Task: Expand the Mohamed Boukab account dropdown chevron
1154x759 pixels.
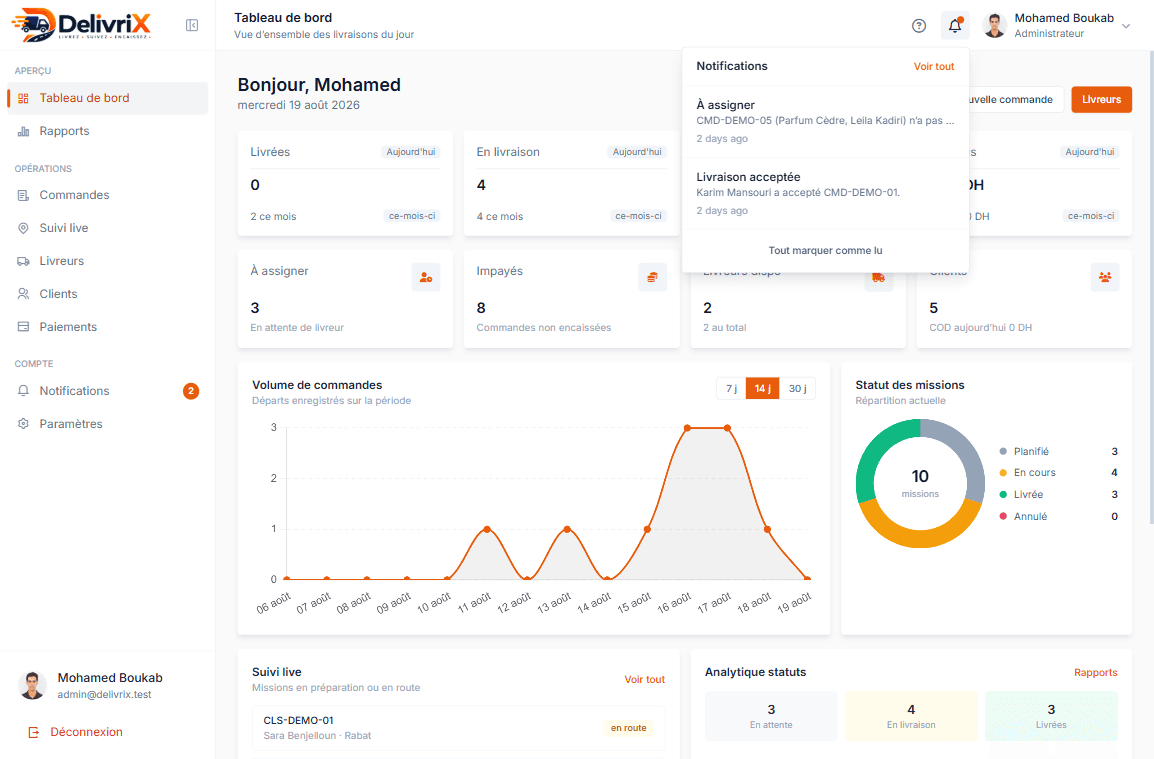Action: point(1126,26)
